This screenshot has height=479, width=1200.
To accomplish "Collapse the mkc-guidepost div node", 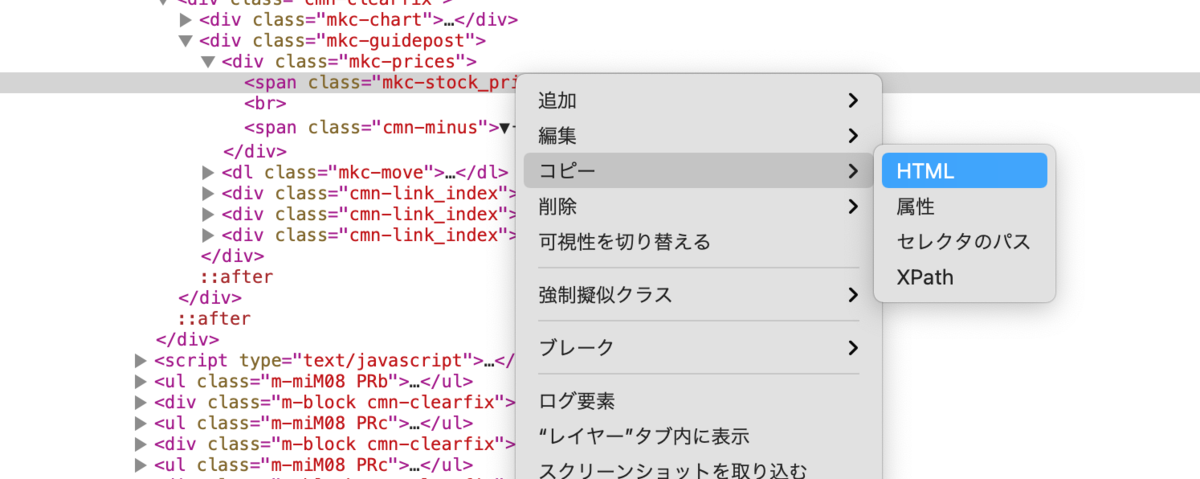I will coord(185,41).
